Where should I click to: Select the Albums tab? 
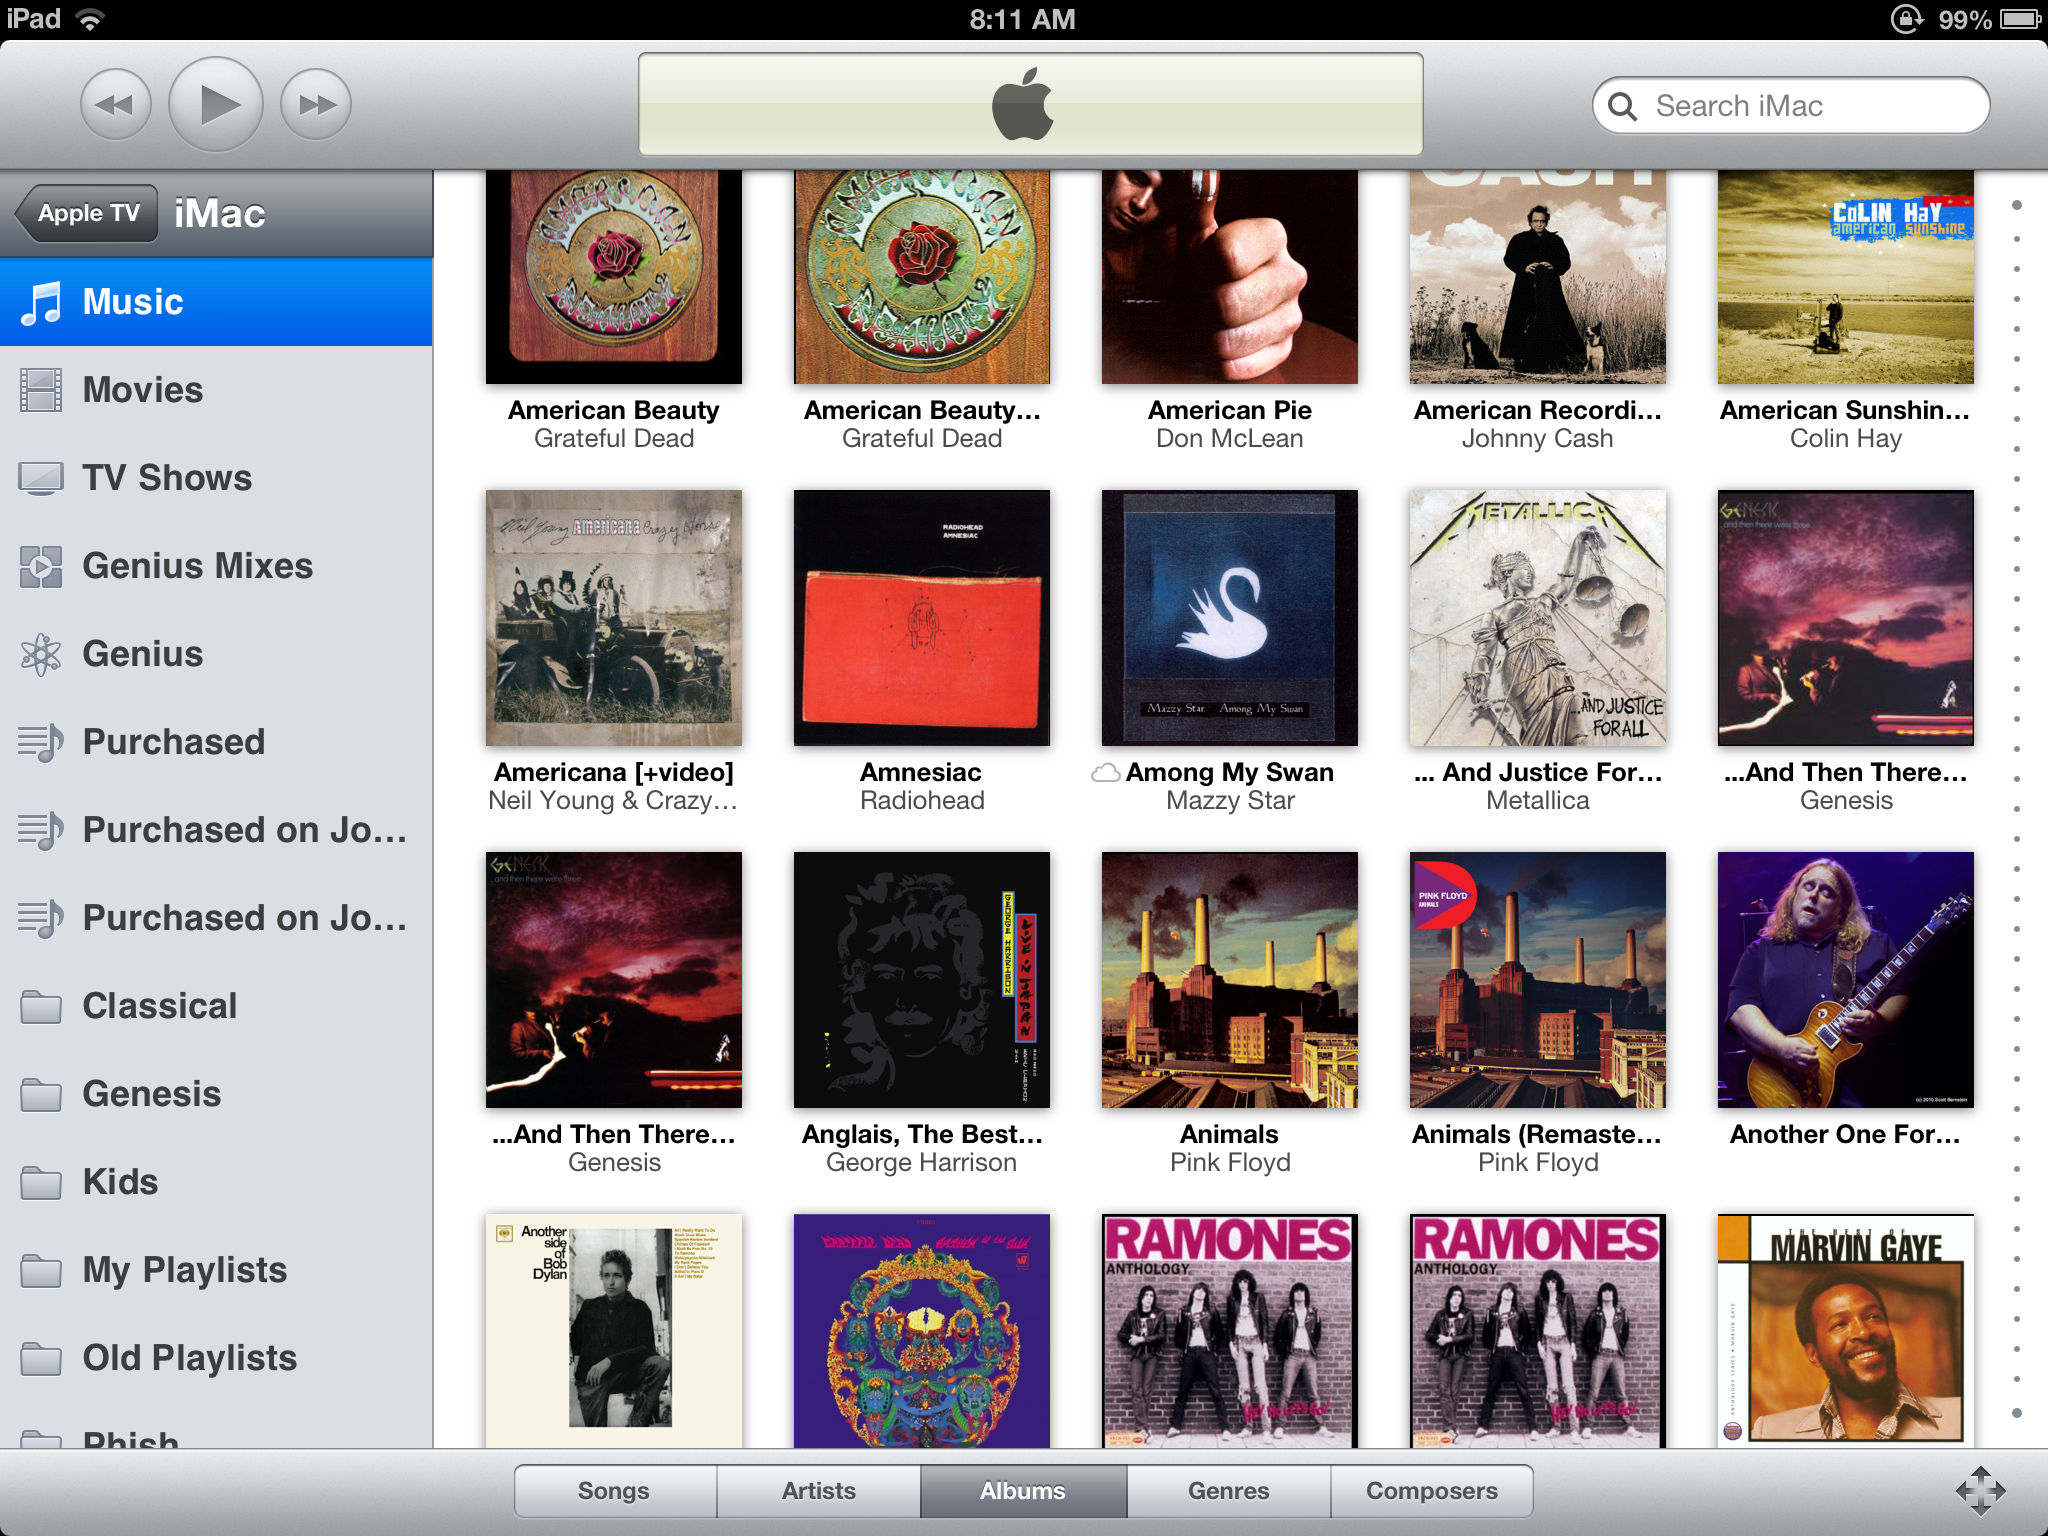click(x=1022, y=1492)
